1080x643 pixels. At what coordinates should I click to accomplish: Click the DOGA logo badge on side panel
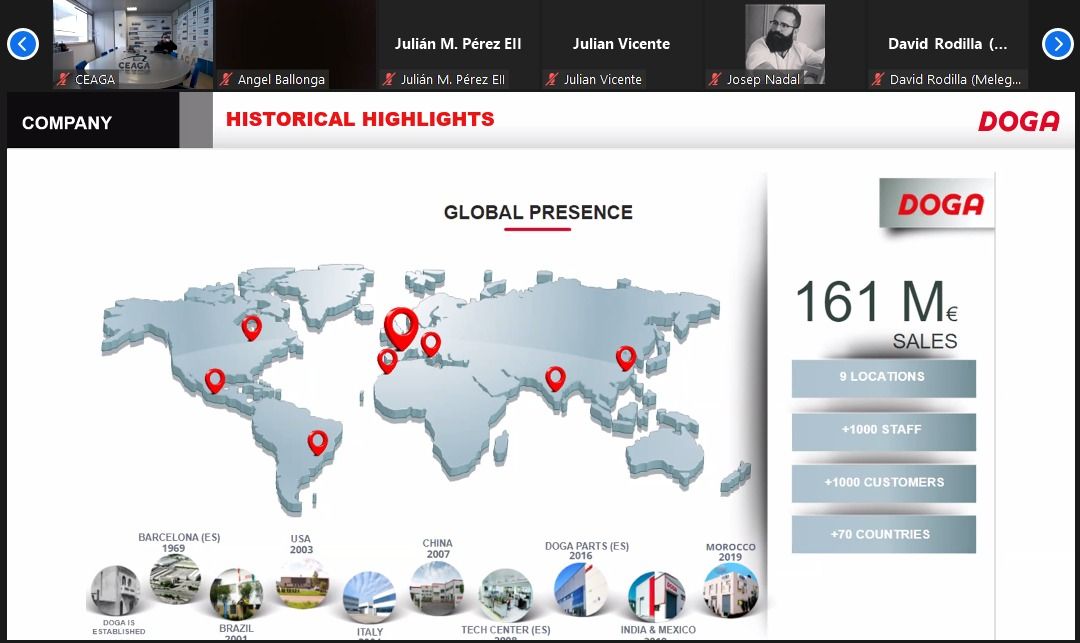coord(937,204)
